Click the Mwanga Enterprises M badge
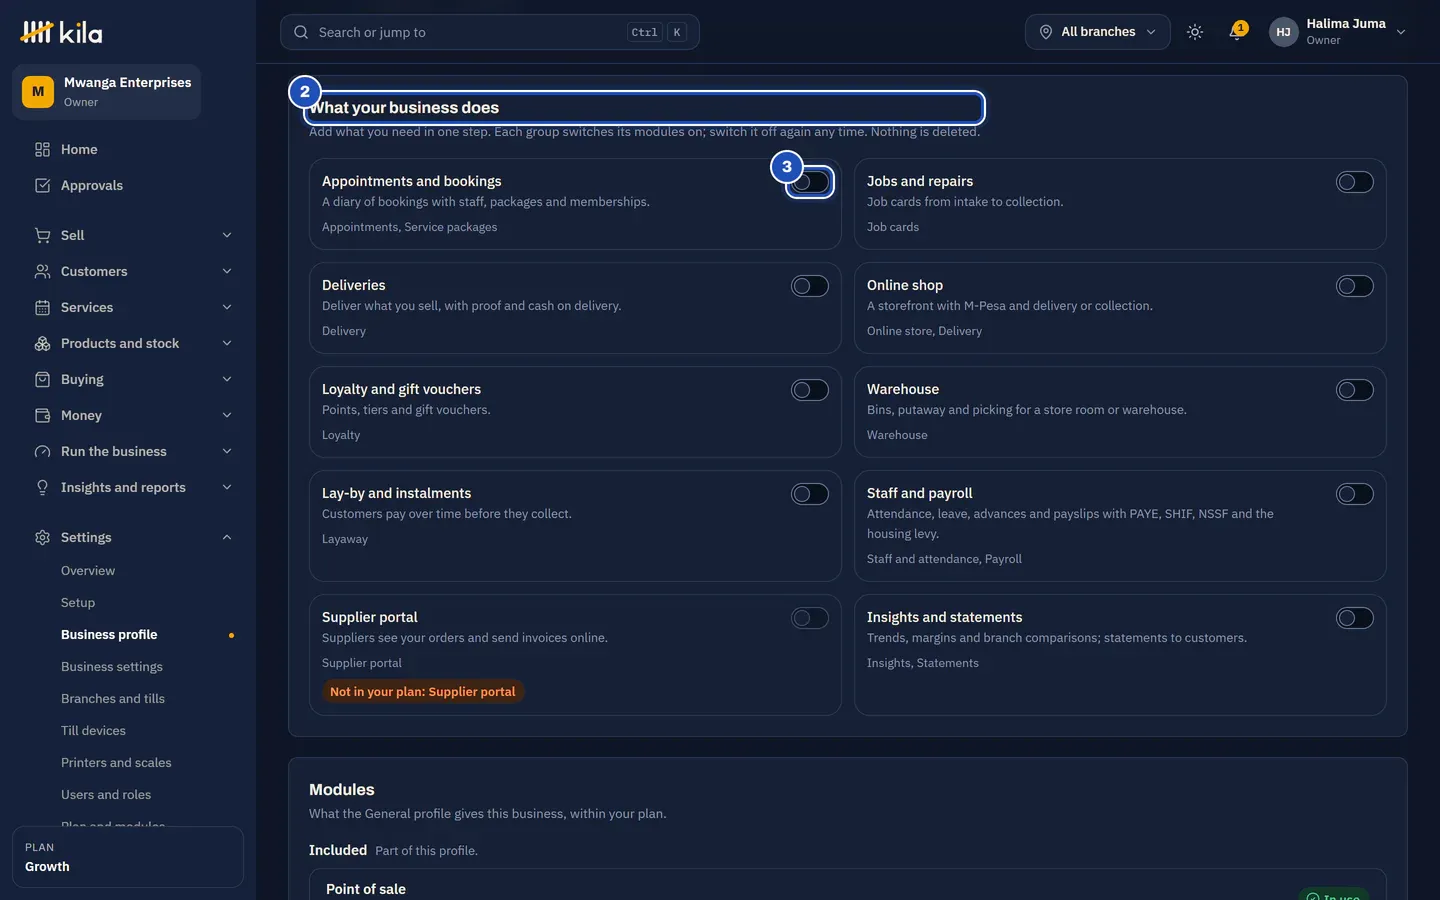 [x=38, y=92]
